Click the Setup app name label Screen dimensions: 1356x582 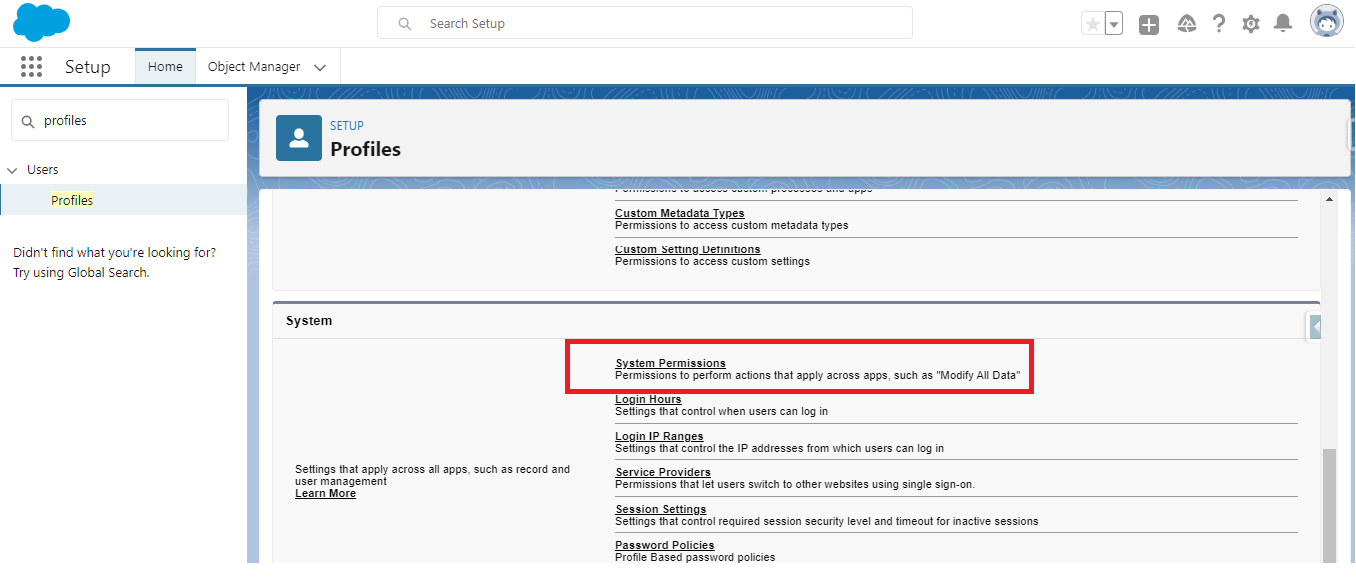tap(87, 67)
